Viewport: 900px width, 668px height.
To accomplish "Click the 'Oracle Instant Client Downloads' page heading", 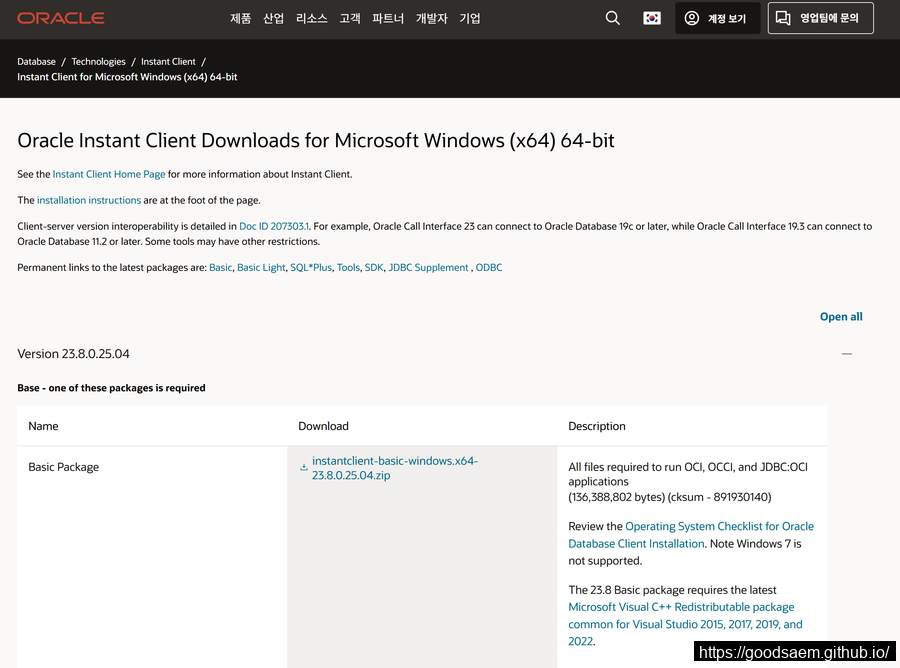I will tap(316, 141).
